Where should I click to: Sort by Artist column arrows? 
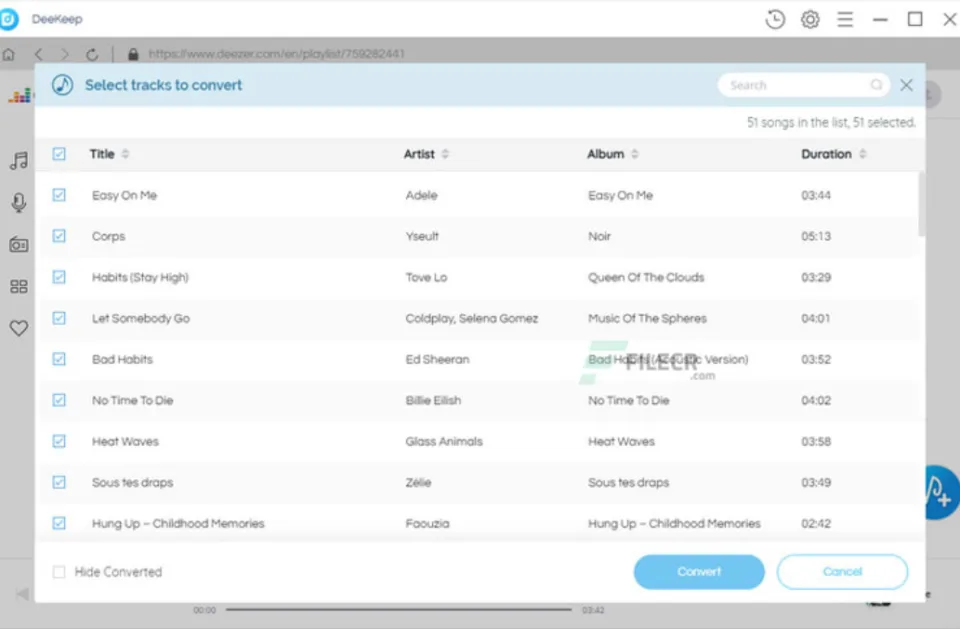445,154
